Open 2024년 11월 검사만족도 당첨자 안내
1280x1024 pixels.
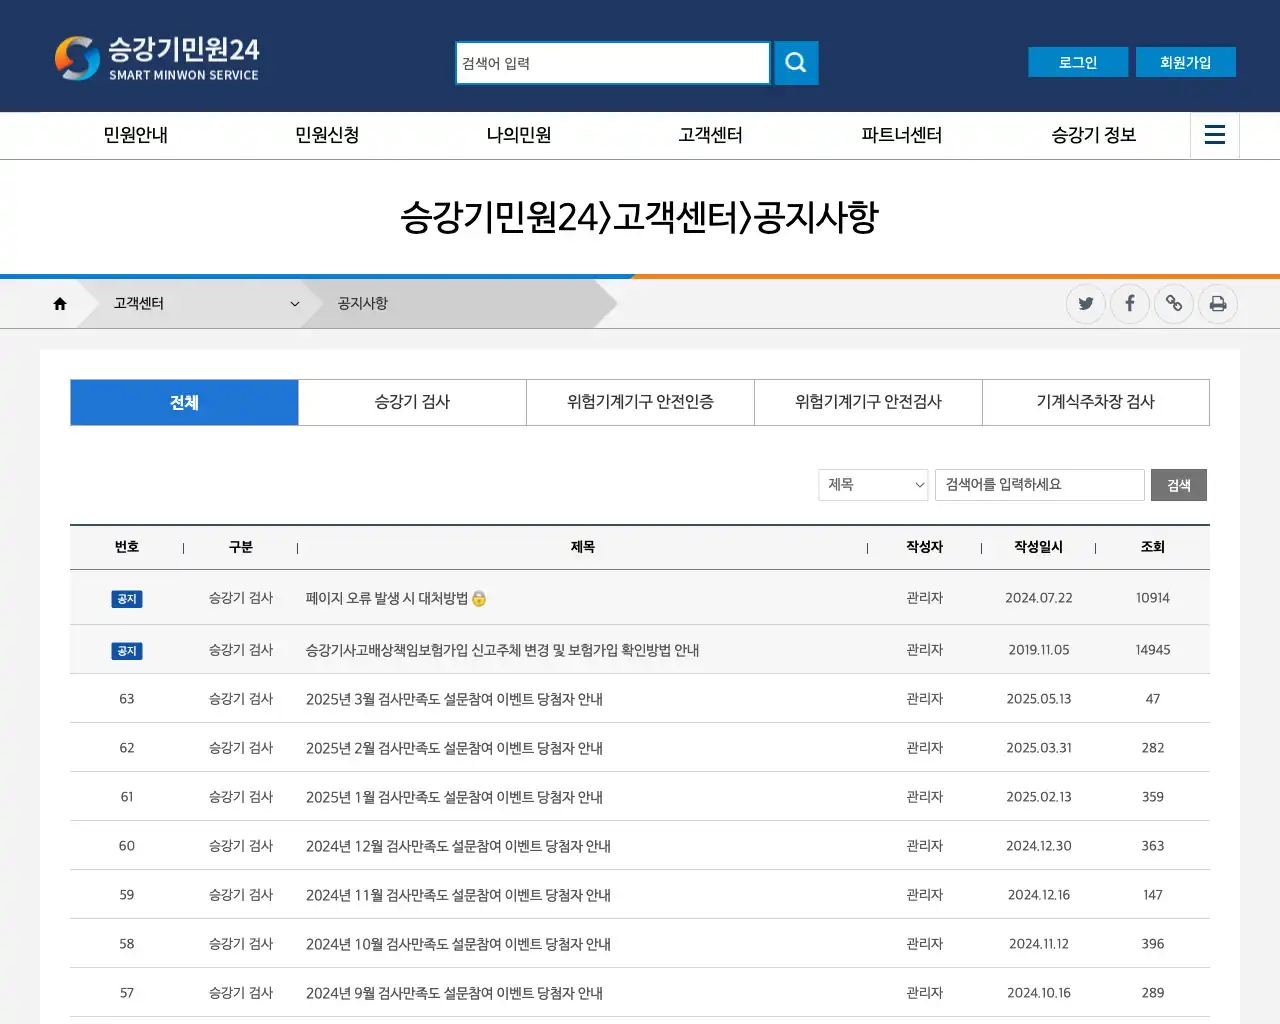(458, 895)
